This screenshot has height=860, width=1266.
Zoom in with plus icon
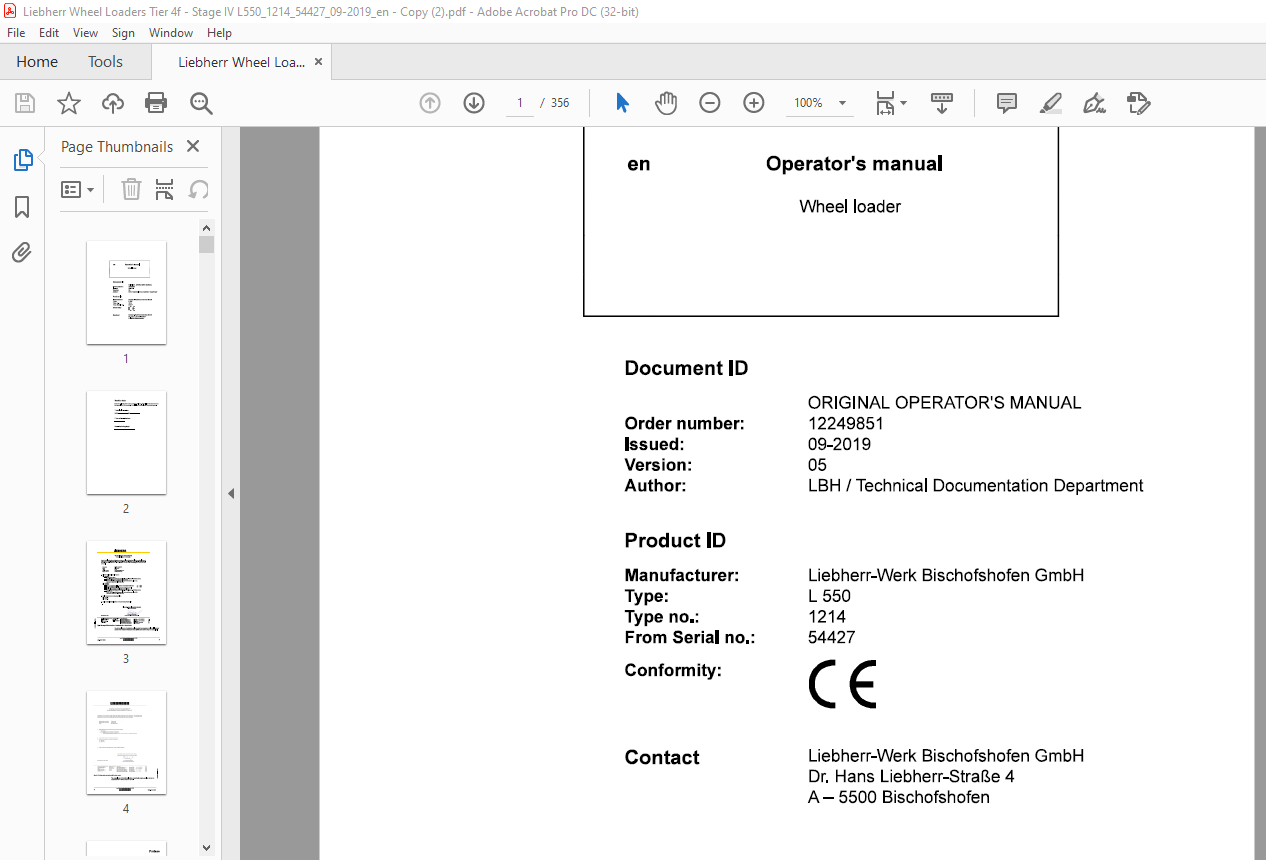pyautogui.click(x=754, y=103)
